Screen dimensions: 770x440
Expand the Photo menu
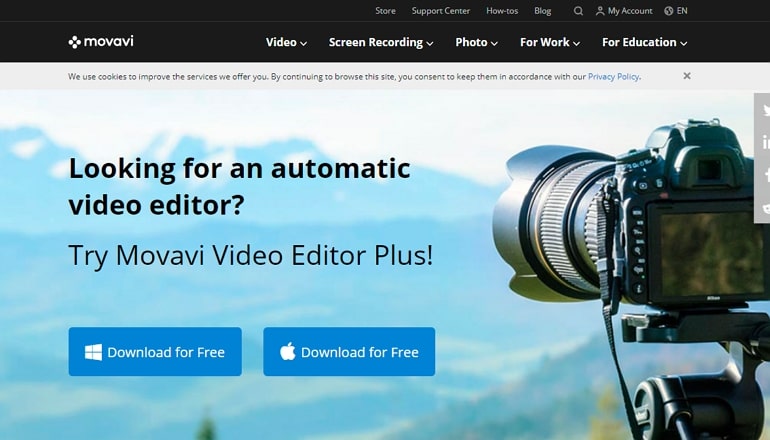476,42
